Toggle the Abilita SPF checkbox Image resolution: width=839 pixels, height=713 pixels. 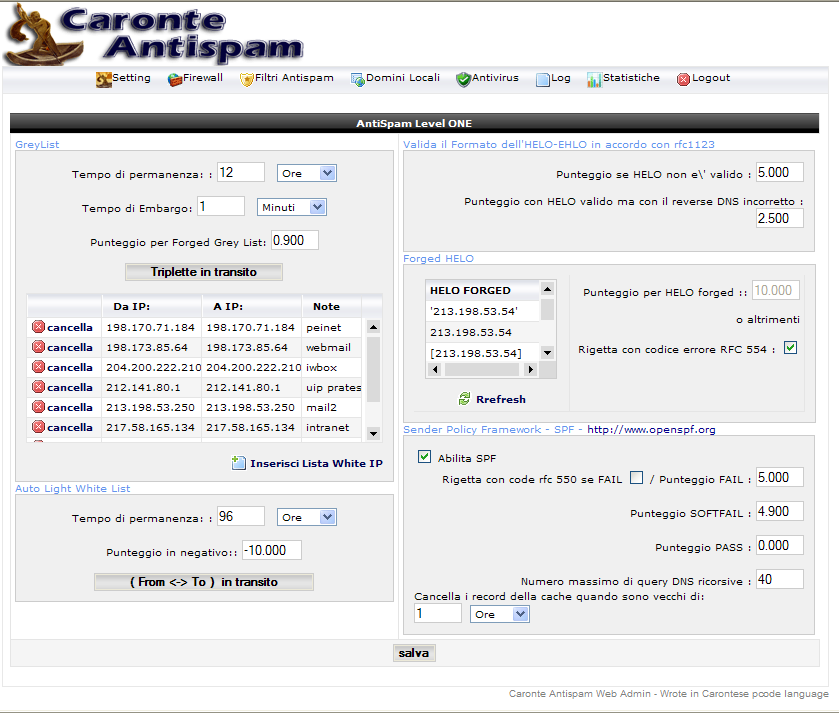[x=424, y=457]
